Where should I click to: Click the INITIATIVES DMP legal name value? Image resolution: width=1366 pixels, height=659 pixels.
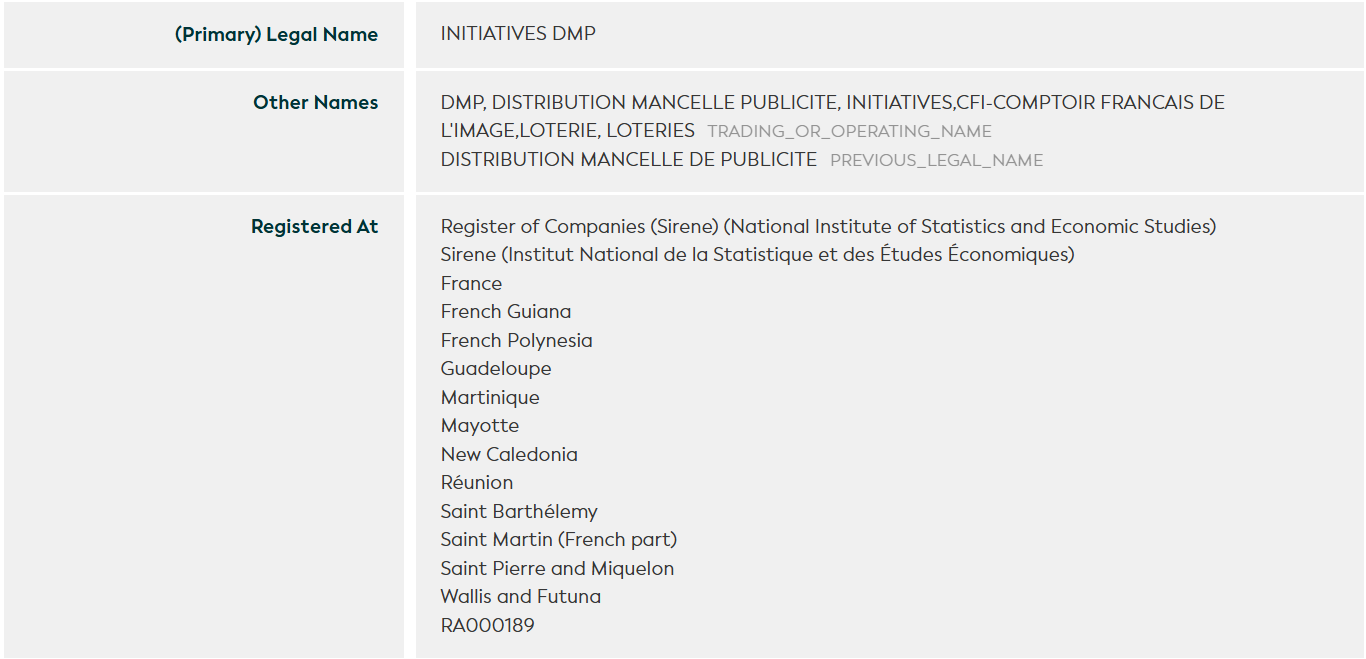[x=518, y=33]
